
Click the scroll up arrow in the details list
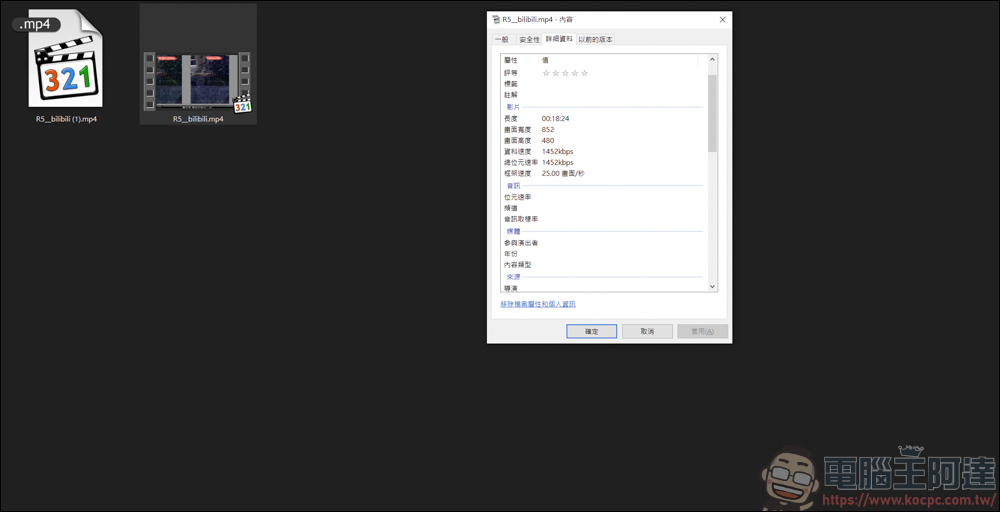click(x=712, y=60)
